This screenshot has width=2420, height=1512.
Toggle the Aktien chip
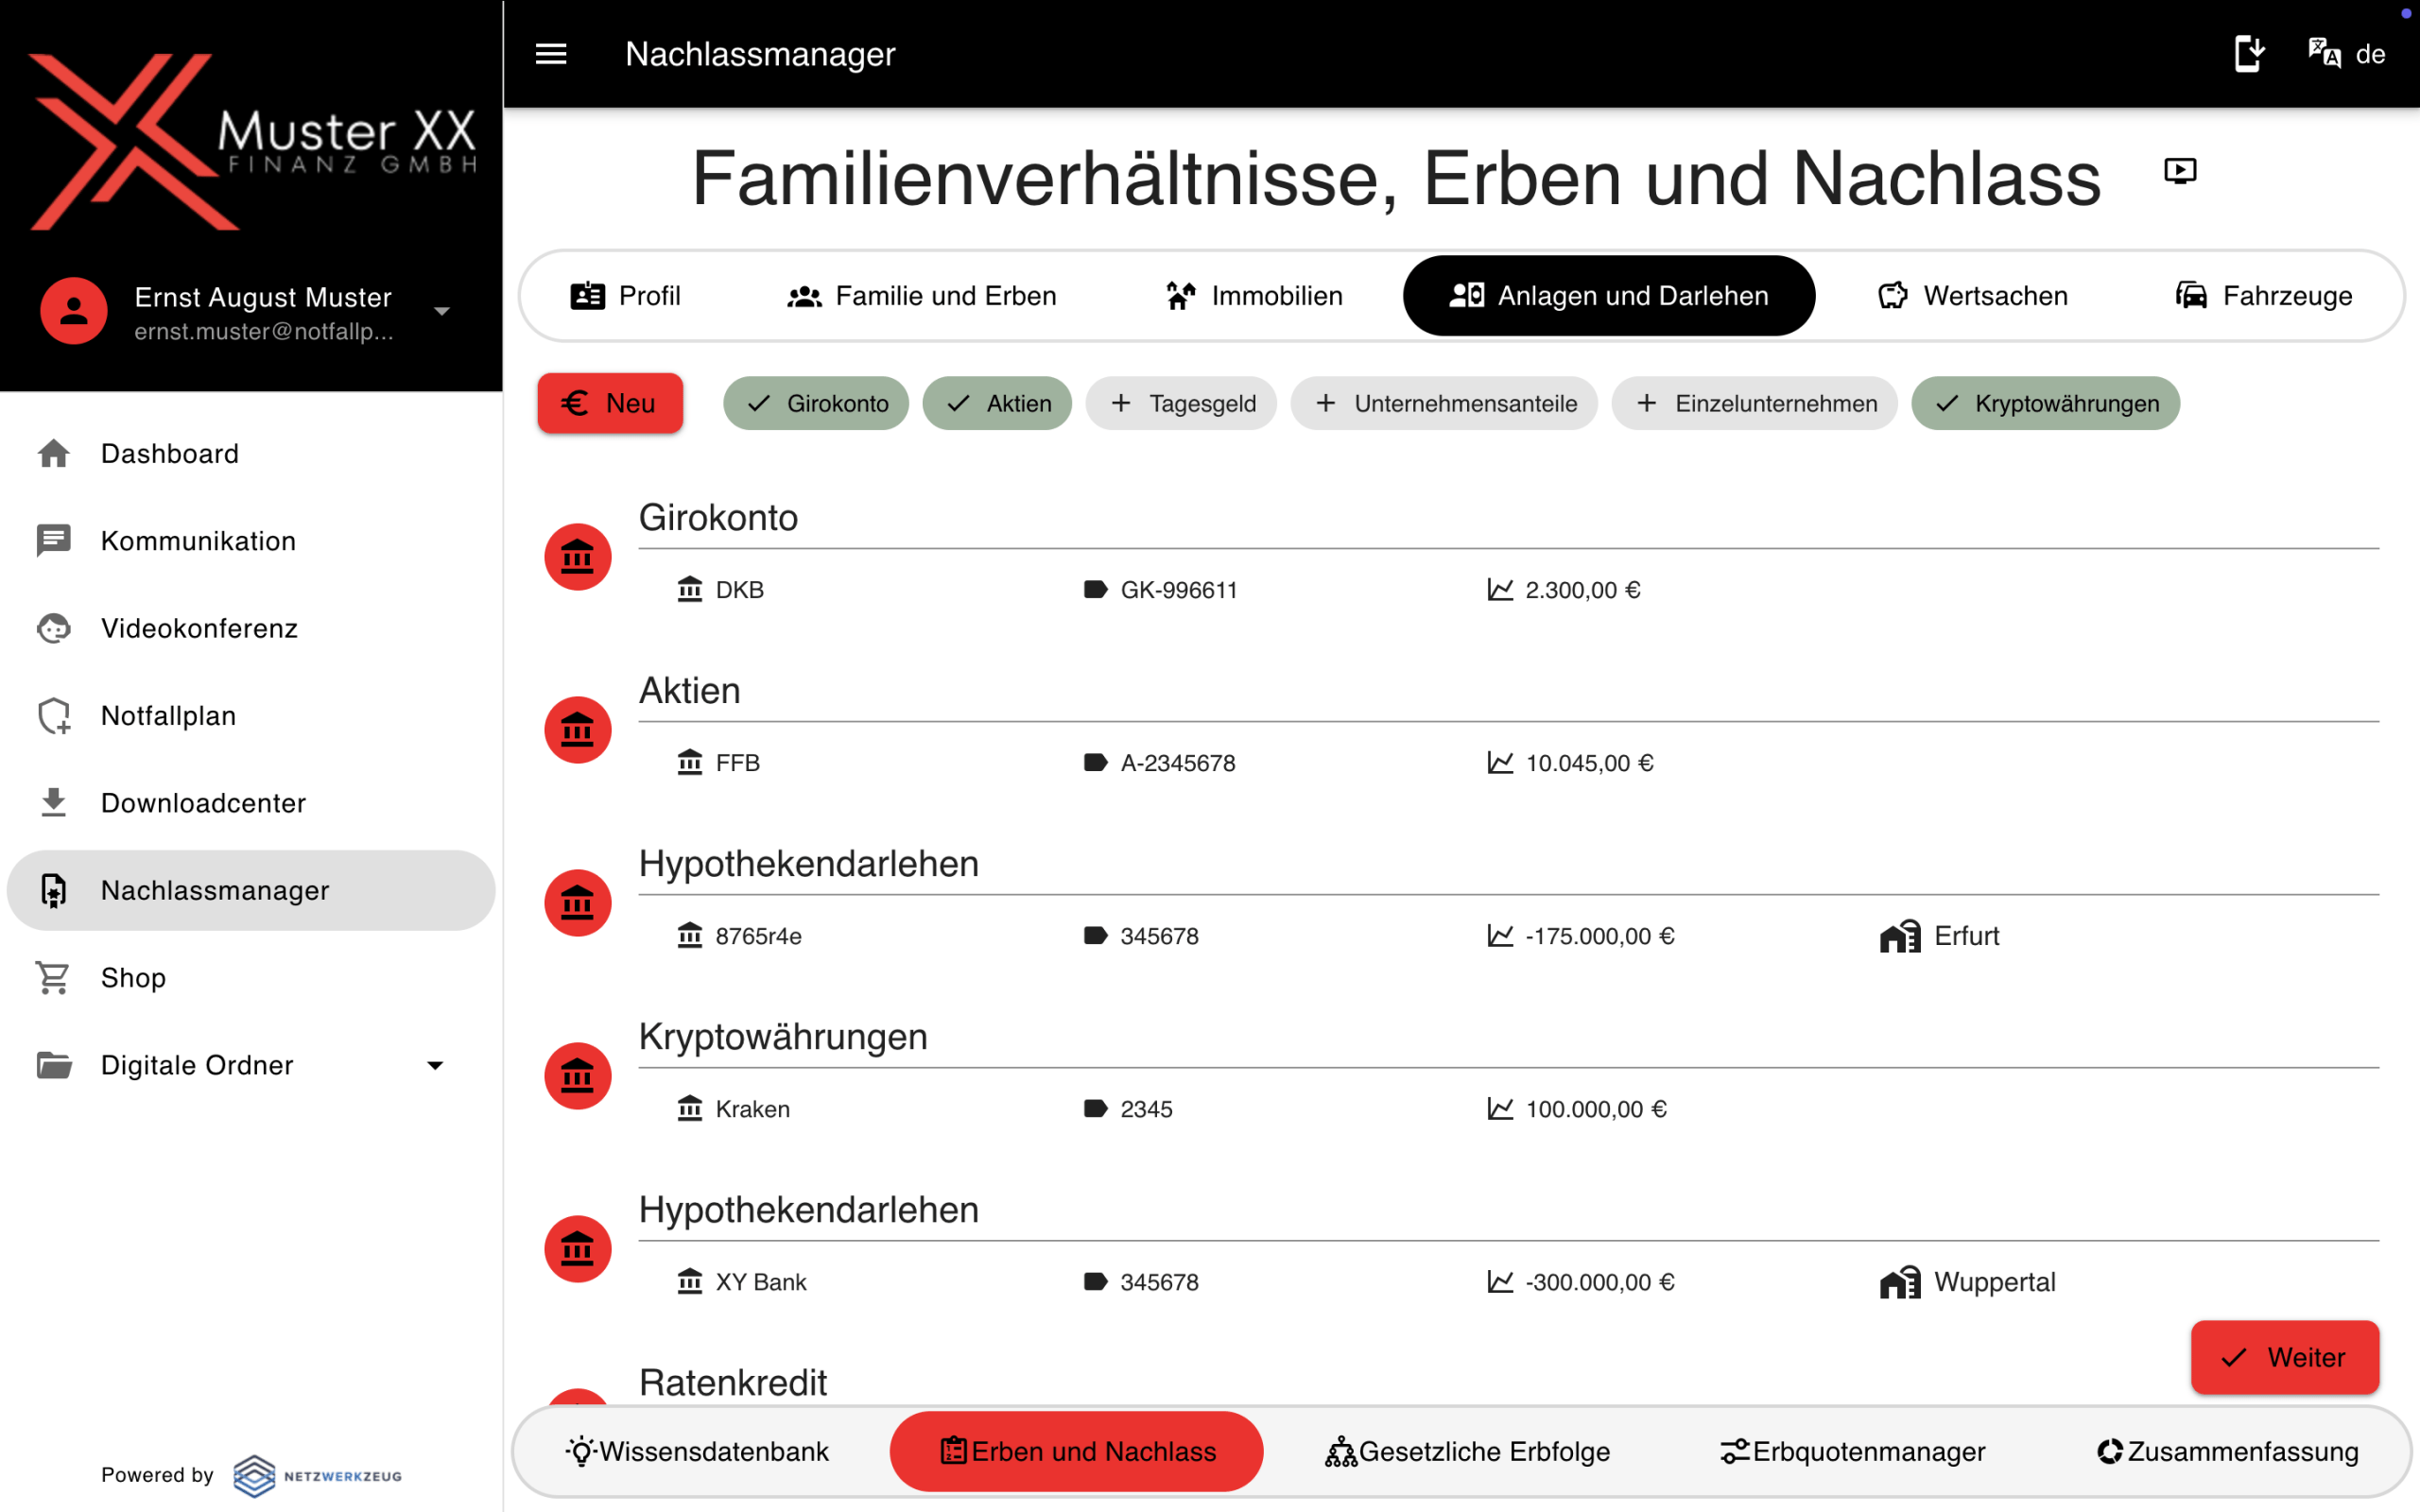[997, 403]
